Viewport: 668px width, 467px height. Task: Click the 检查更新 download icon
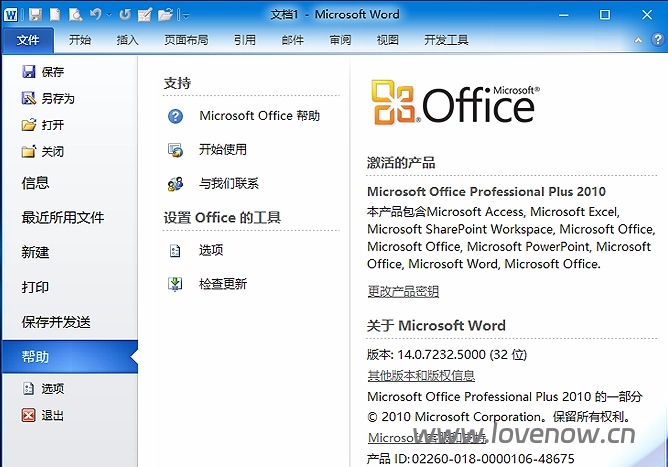pyautogui.click(x=175, y=284)
